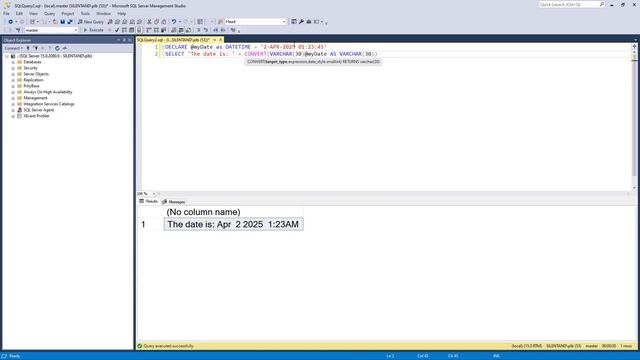This screenshot has height=360, width=640.
Task: Open the Query menu
Action: pos(49,13)
